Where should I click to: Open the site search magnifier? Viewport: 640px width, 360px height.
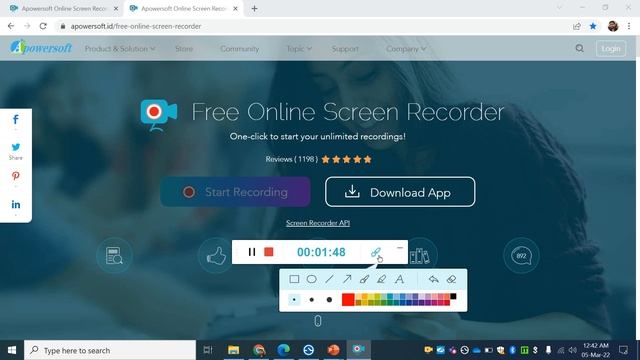point(580,49)
